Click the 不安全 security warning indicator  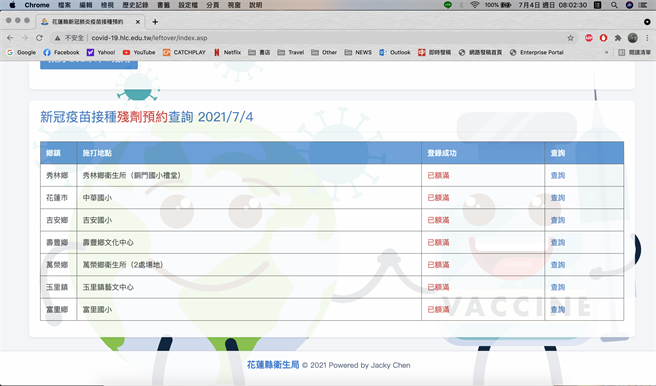coord(69,38)
